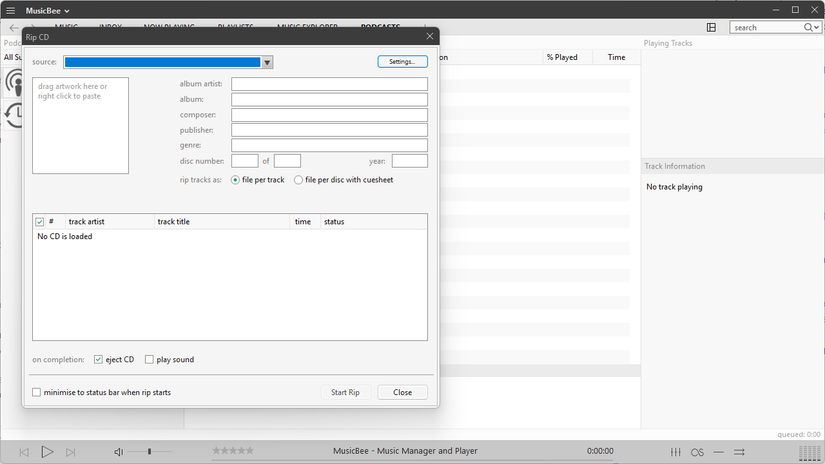Viewport: 825px width, 464px height.
Task: Click the time column header in Rip CD
Action: (x=305, y=221)
